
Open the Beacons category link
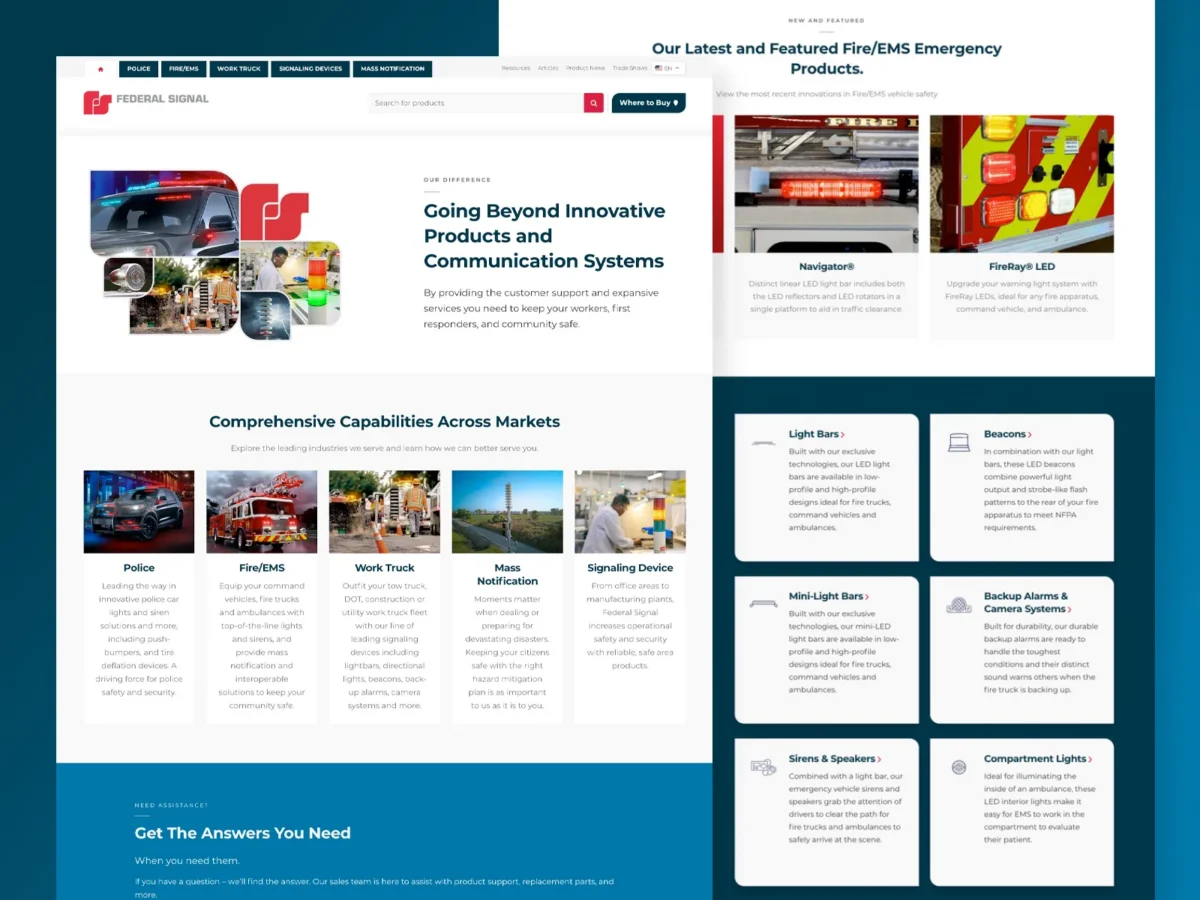pyautogui.click(x=1008, y=435)
